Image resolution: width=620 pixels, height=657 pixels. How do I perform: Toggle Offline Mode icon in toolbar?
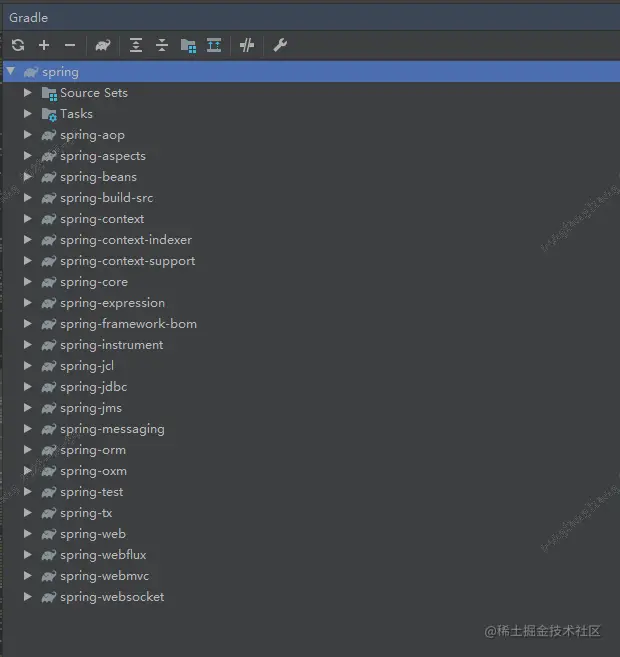click(247, 45)
